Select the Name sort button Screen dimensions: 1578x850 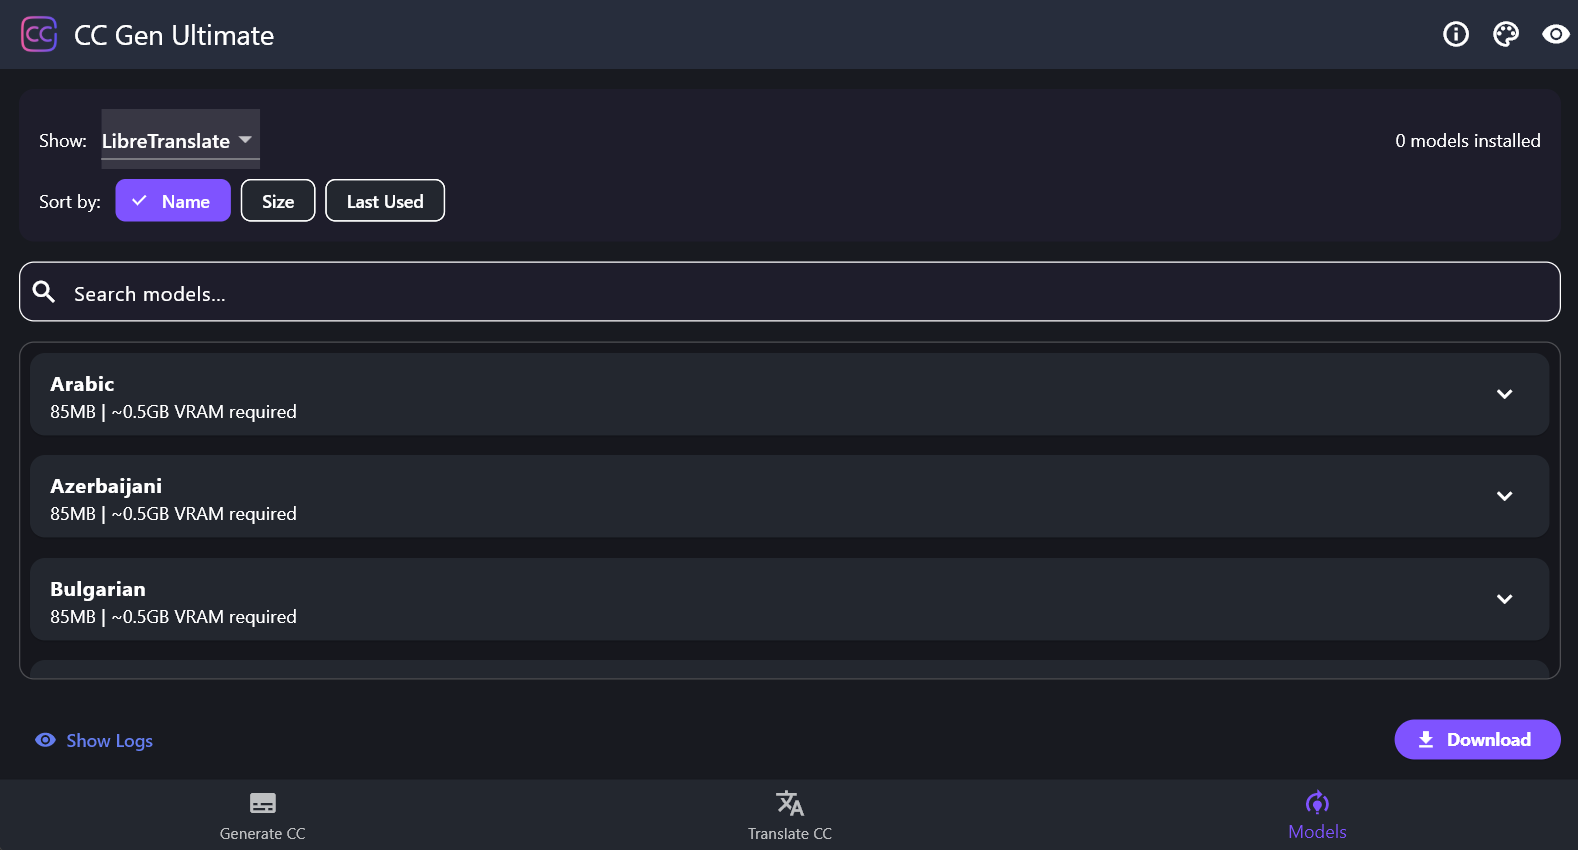click(172, 200)
